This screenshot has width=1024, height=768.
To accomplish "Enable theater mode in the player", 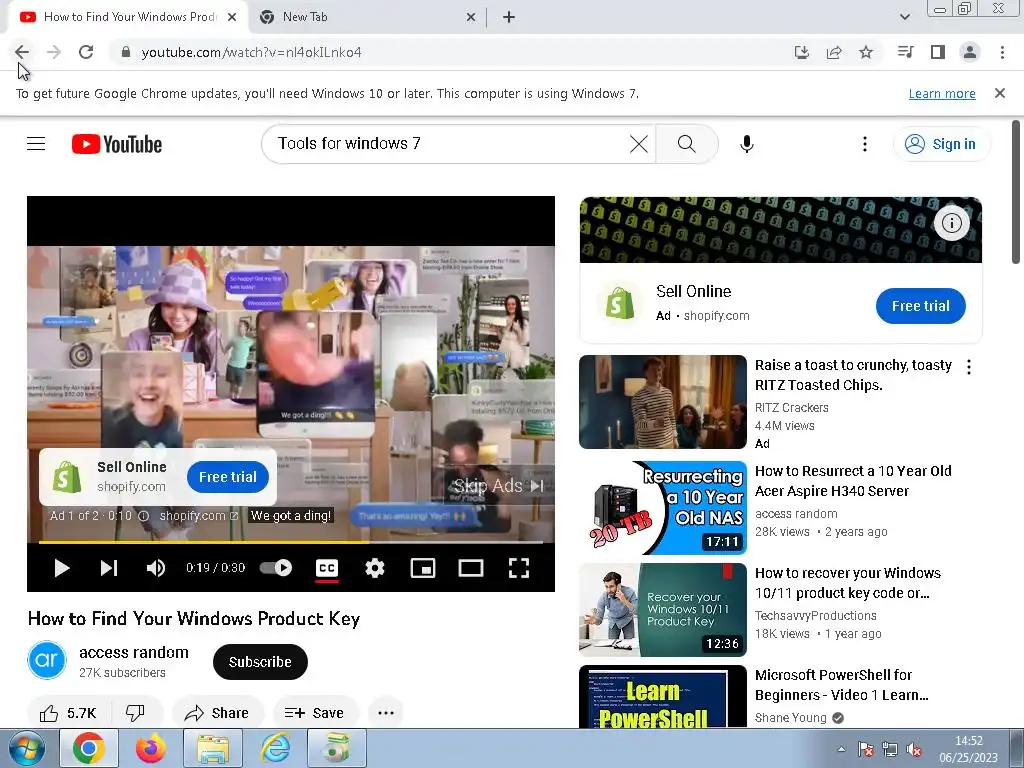I will 471,568.
